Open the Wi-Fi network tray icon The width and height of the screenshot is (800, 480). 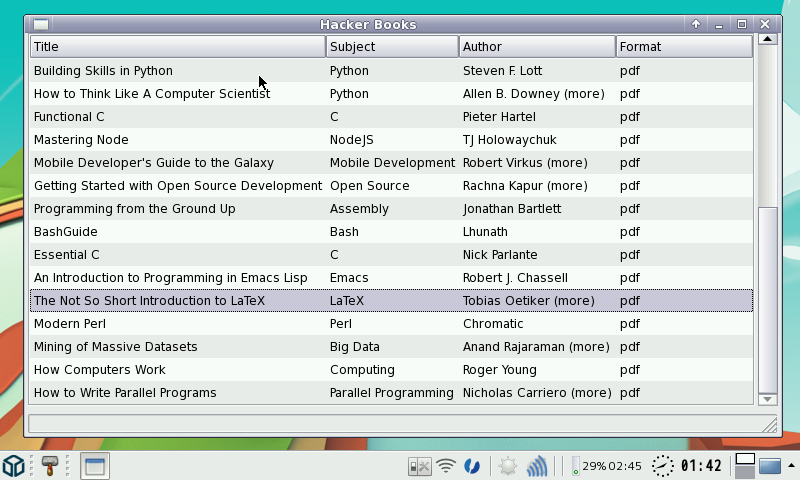click(446, 466)
